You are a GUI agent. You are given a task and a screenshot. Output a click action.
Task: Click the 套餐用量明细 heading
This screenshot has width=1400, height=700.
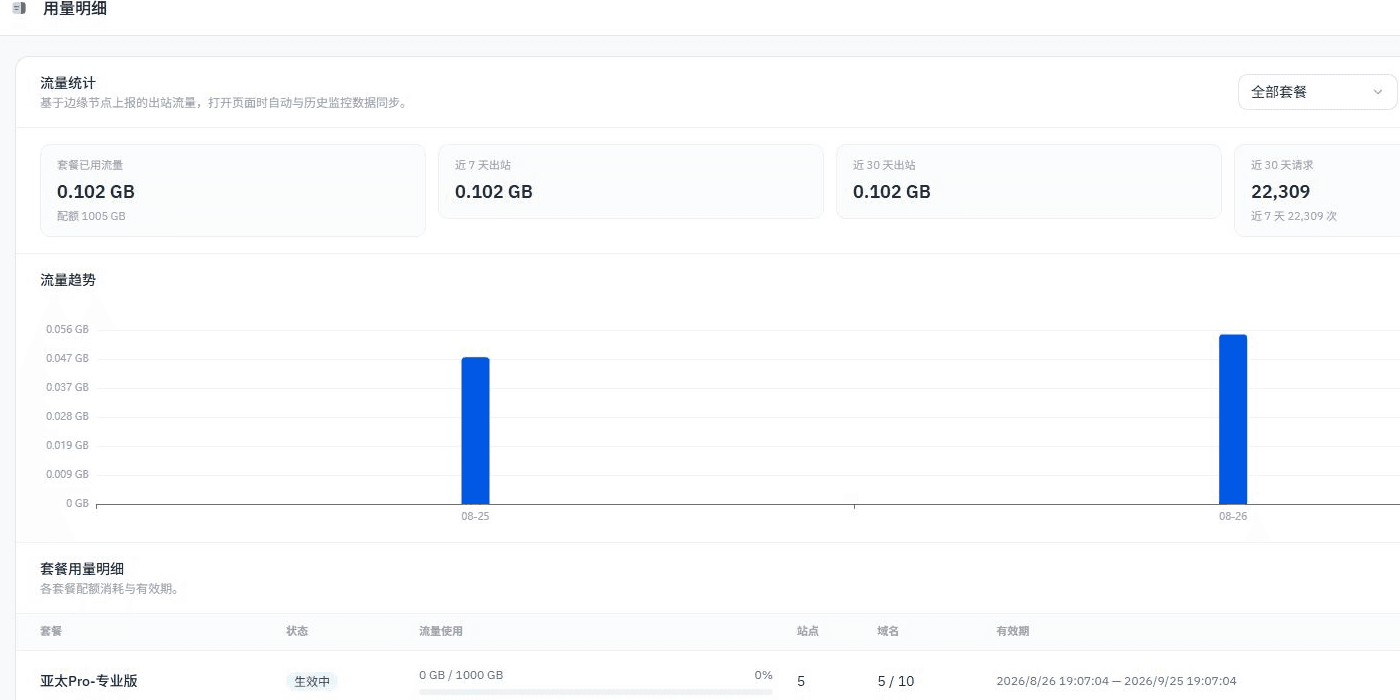coord(82,569)
